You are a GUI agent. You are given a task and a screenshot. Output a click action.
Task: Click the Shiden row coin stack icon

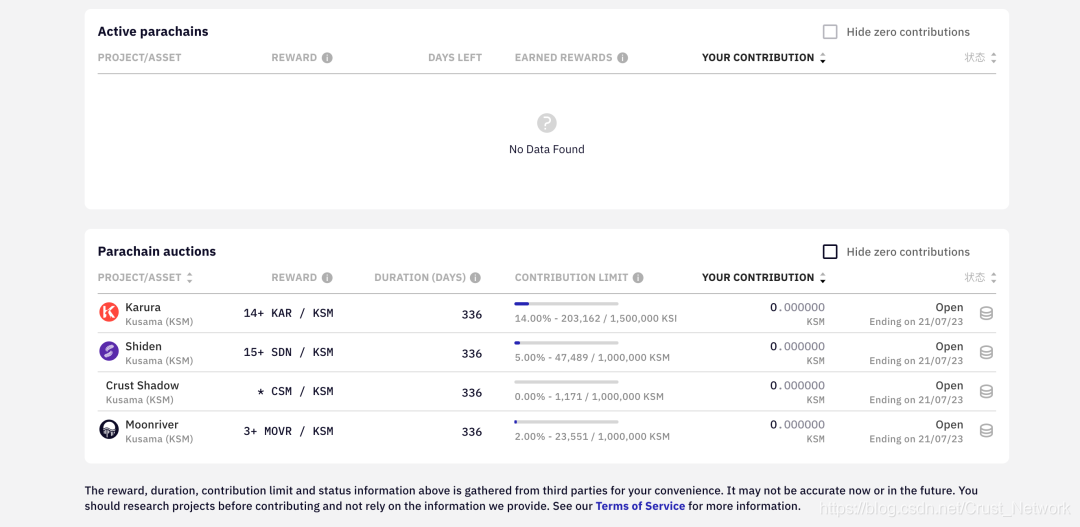click(986, 352)
